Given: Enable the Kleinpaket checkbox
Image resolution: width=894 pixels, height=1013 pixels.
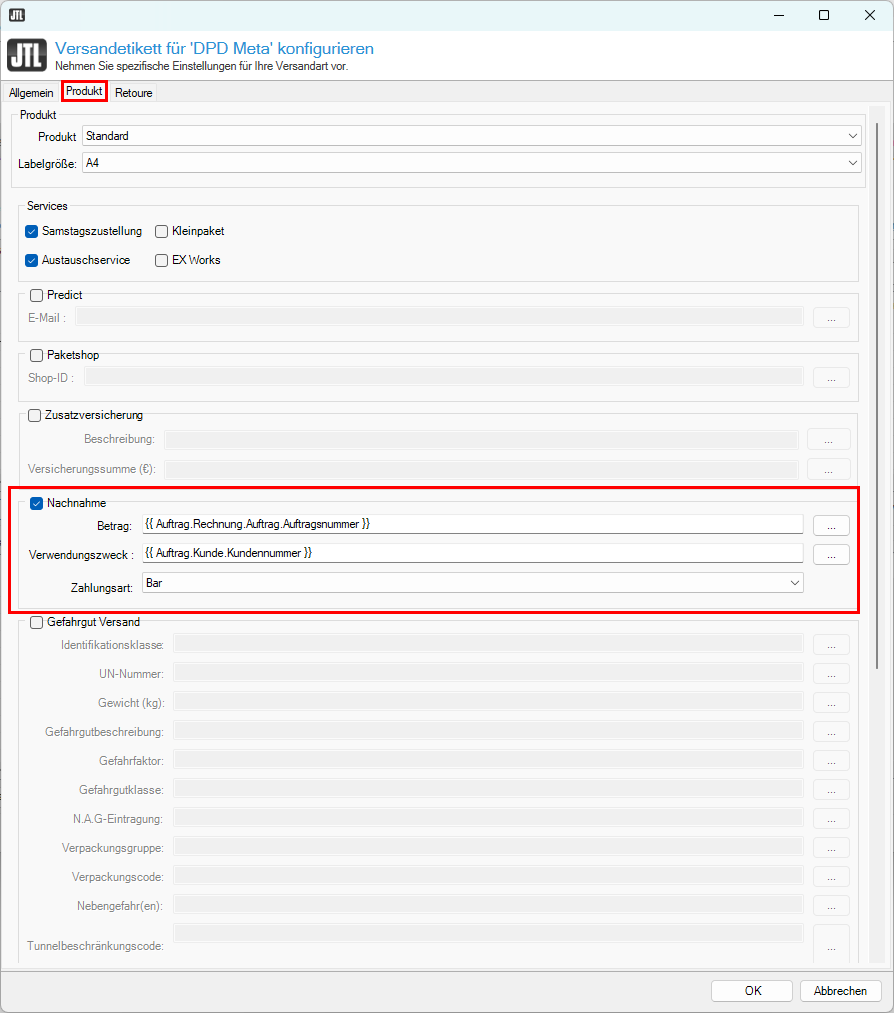Looking at the screenshot, I should (162, 231).
